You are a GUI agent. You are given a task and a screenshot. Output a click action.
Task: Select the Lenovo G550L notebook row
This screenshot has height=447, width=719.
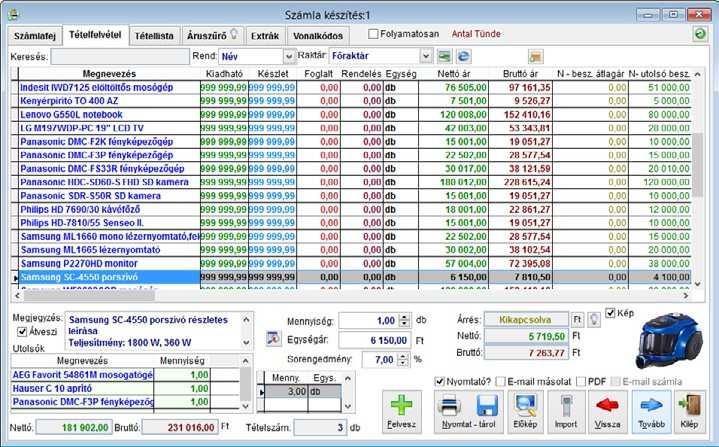coord(351,115)
